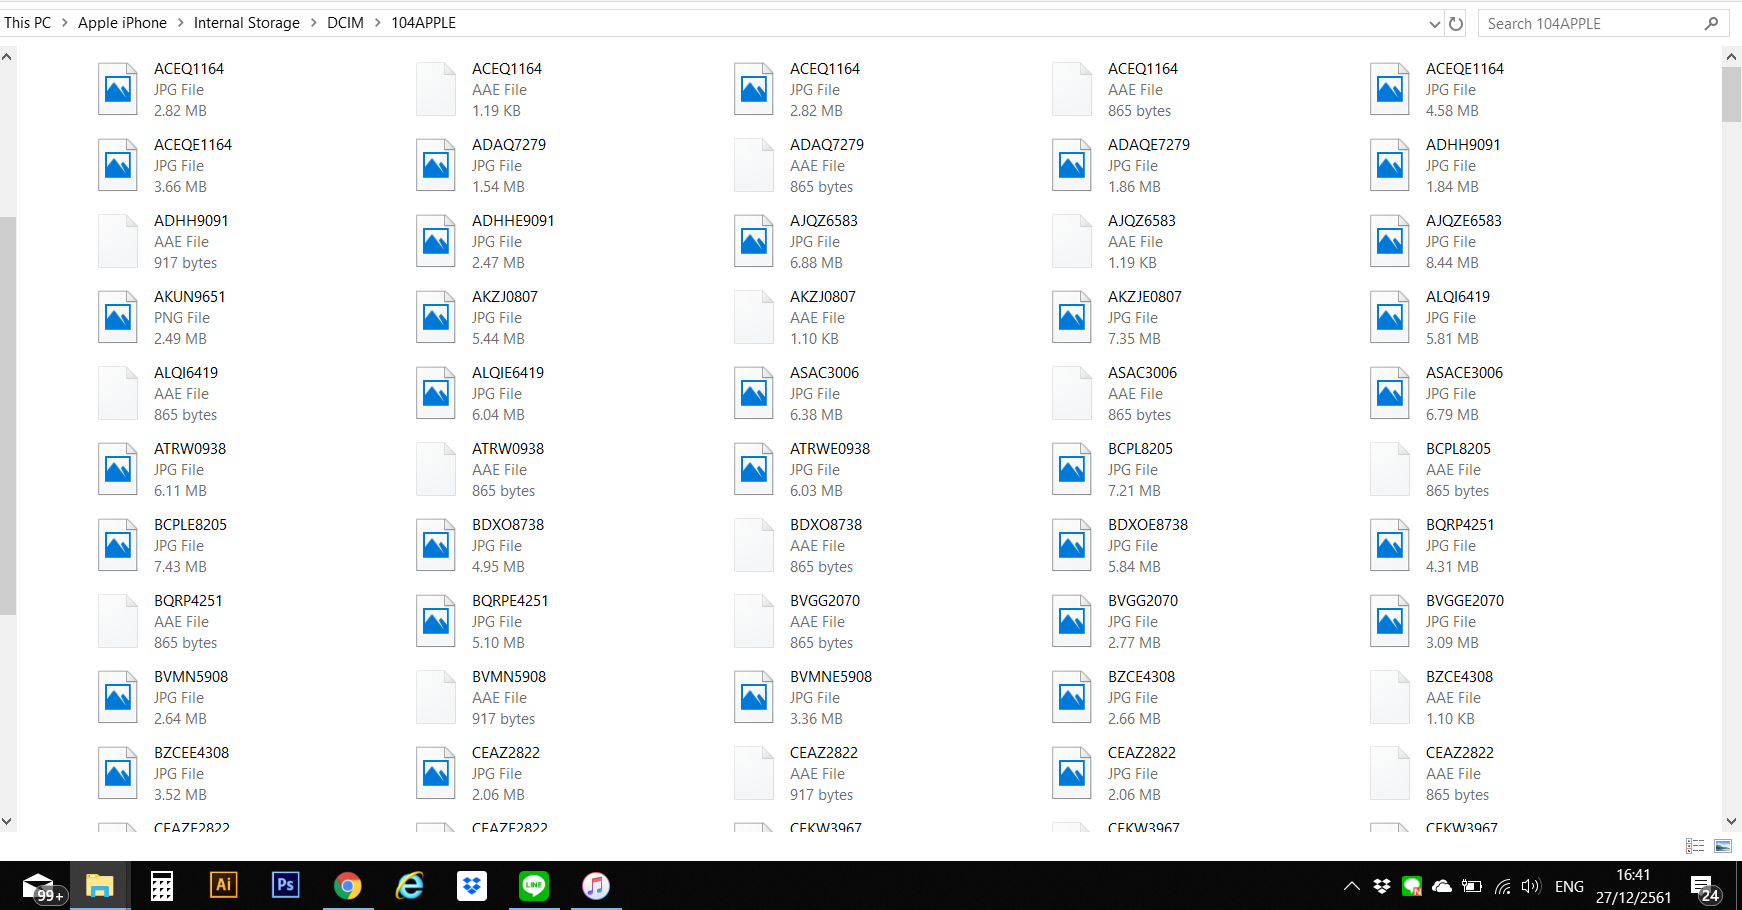The width and height of the screenshot is (1742, 910).
Task: Click the ADAQ7279 JPG file icon
Action: click(436, 165)
